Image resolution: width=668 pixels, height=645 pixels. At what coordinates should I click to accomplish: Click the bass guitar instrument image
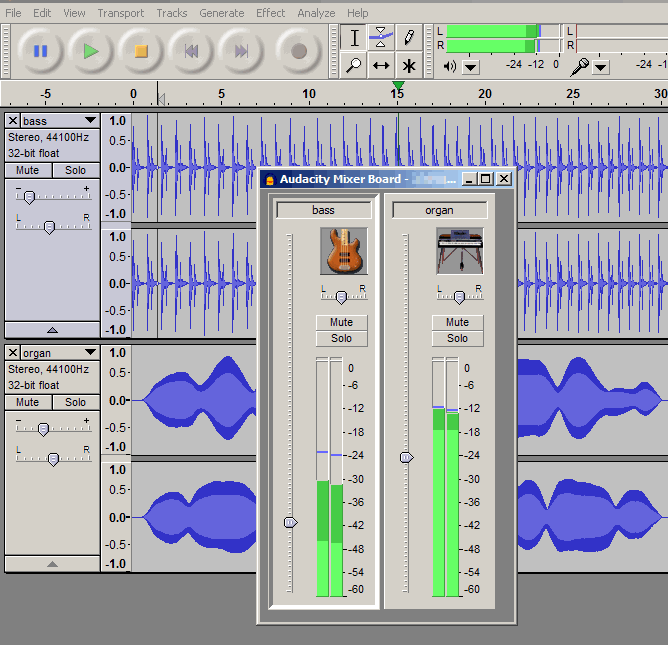344,251
